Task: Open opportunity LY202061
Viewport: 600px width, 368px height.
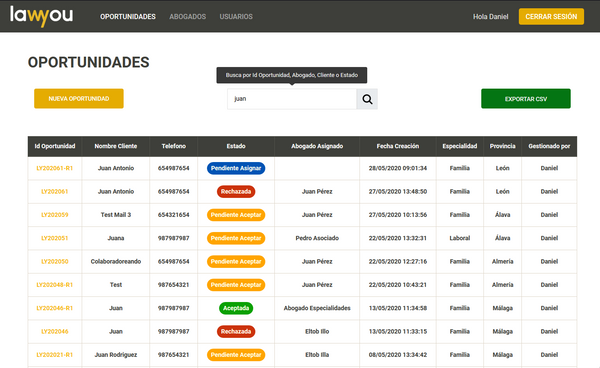Action: pos(55,191)
